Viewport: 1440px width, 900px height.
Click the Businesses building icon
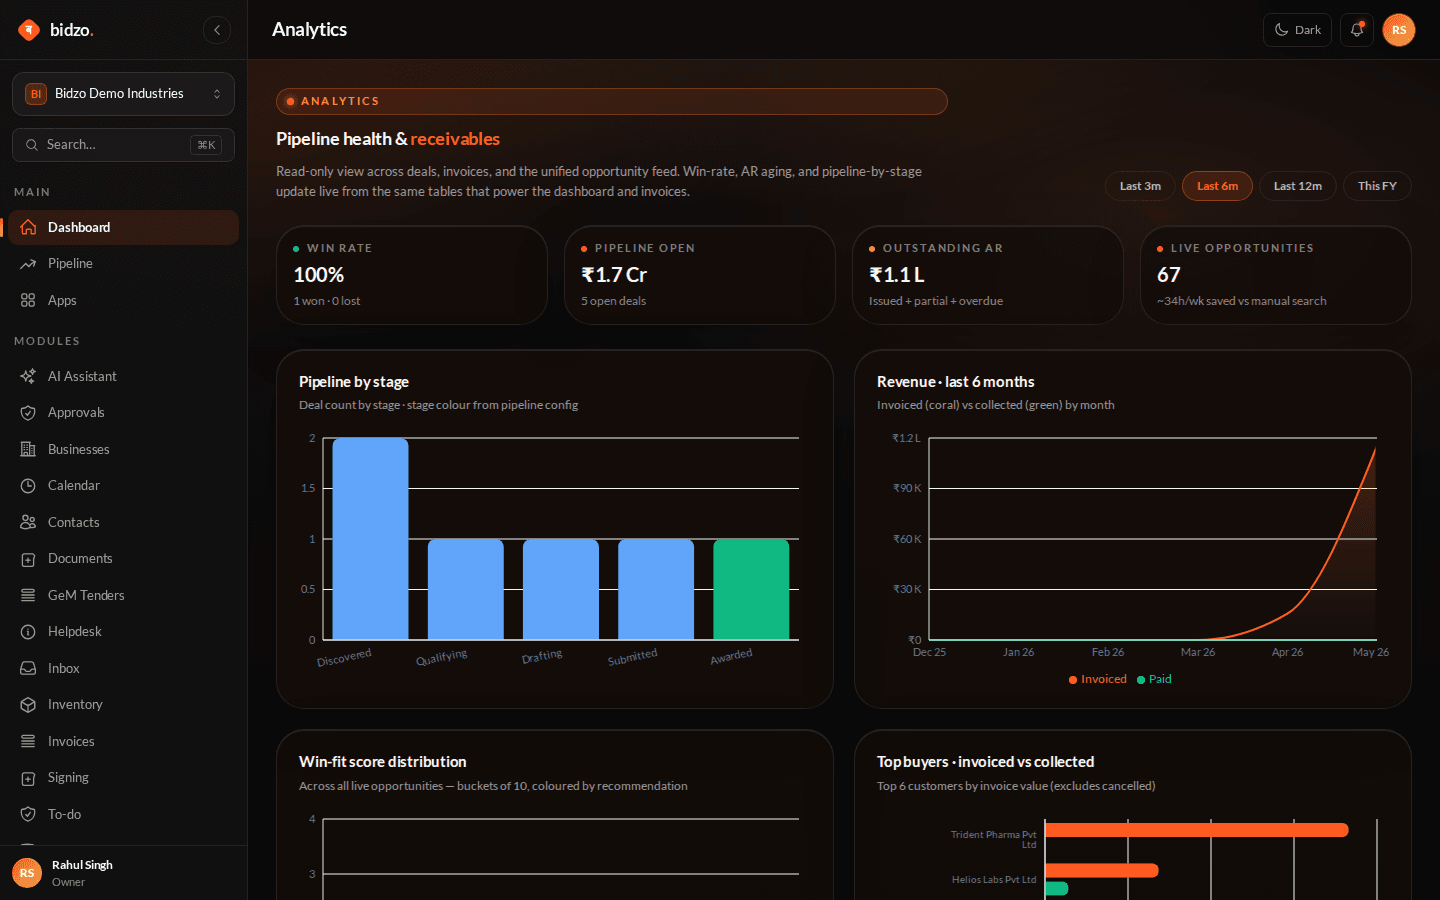pos(28,449)
